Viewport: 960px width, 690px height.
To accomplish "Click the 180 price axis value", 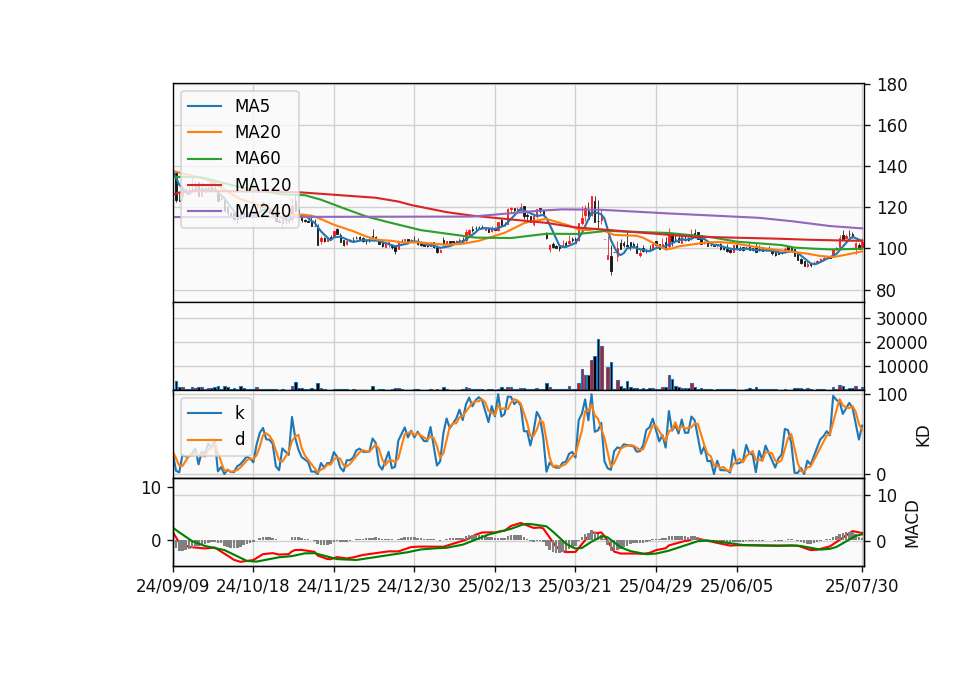I will click(x=891, y=85).
